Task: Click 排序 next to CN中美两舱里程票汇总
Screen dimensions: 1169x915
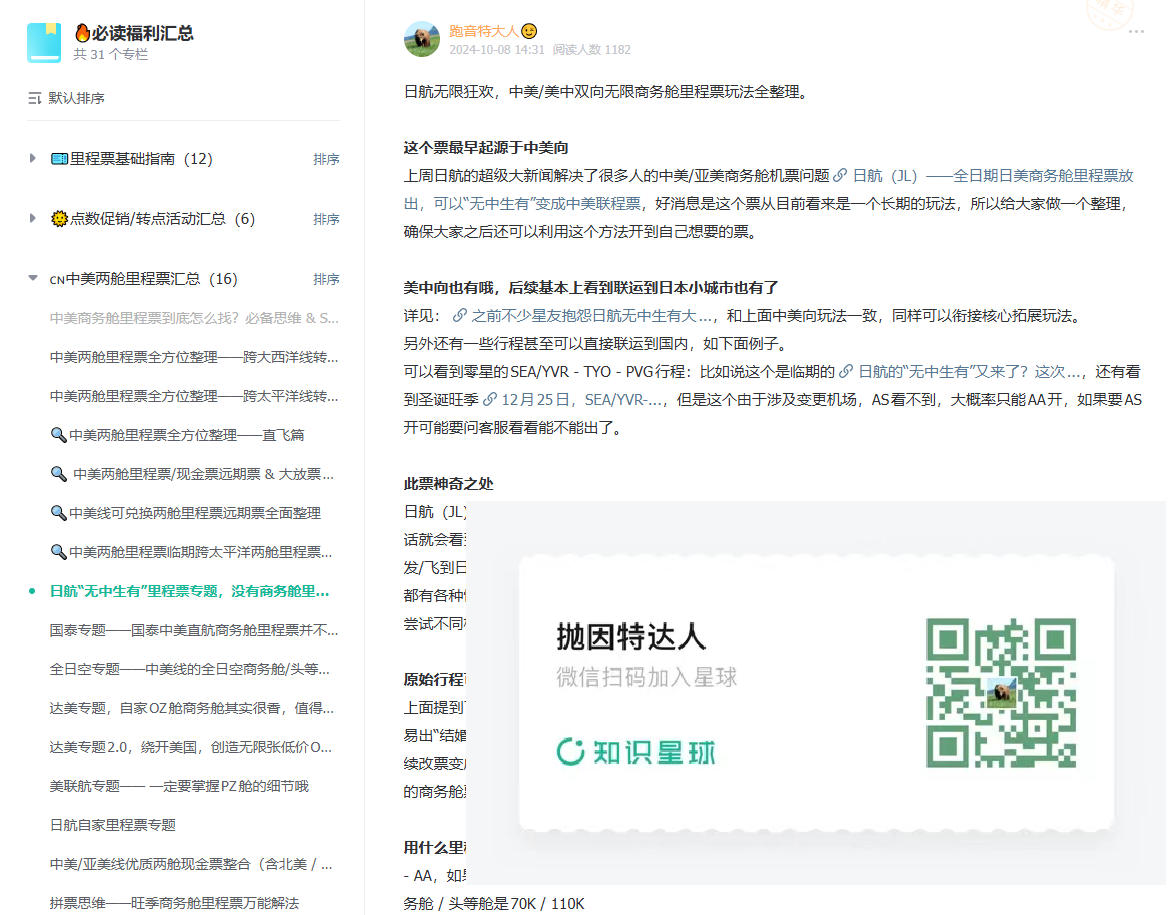Action: point(326,278)
